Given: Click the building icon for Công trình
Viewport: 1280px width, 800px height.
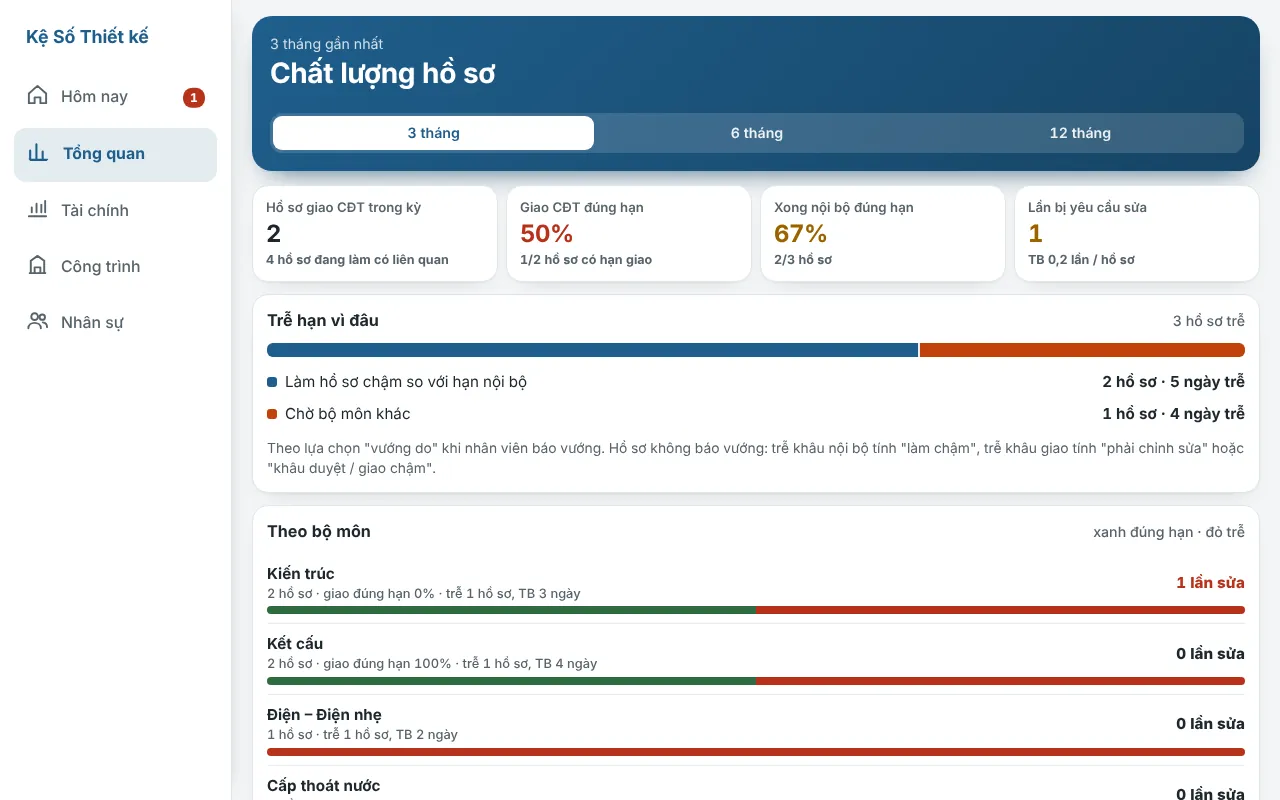Looking at the screenshot, I should [x=38, y=266].
